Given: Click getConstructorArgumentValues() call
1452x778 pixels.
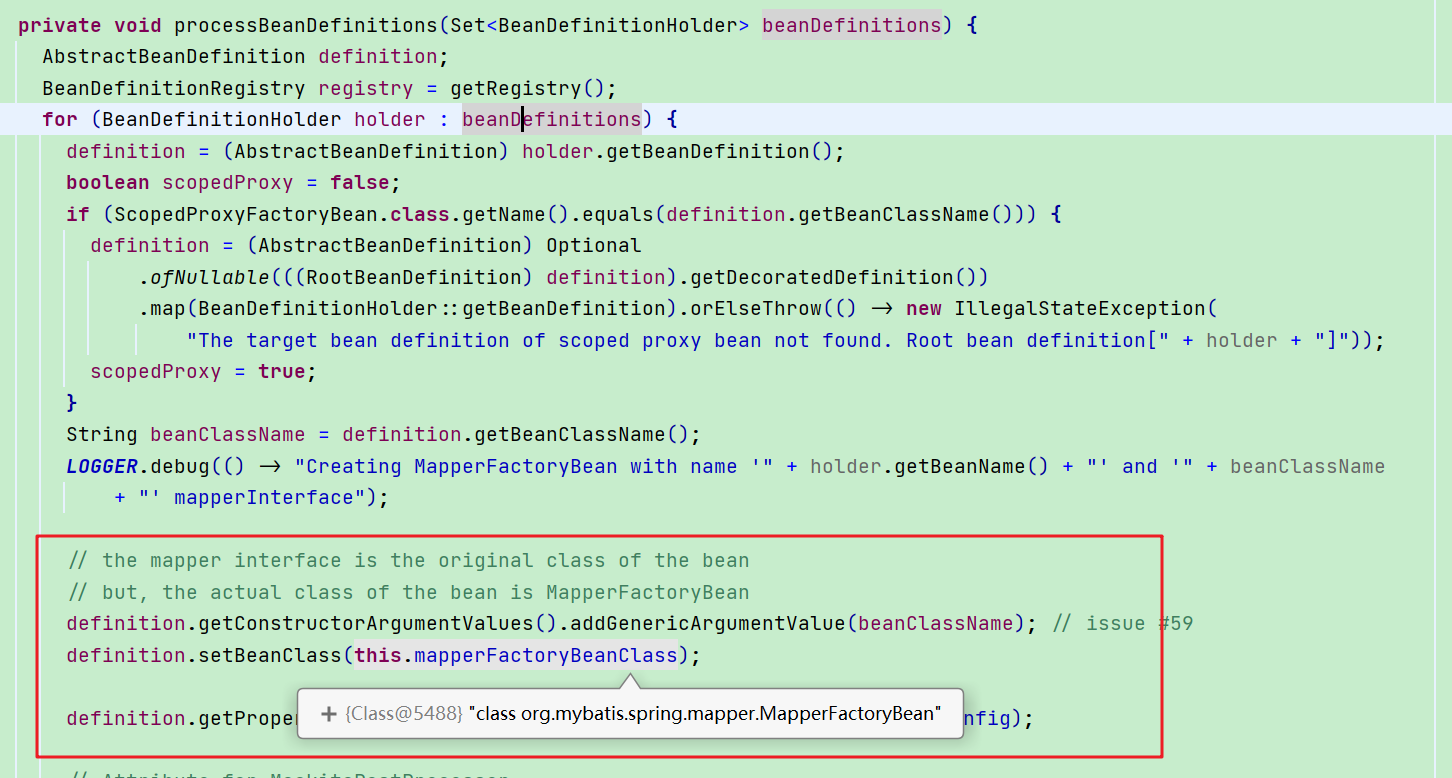Looking at the screenshot, I should coord(378,624).
